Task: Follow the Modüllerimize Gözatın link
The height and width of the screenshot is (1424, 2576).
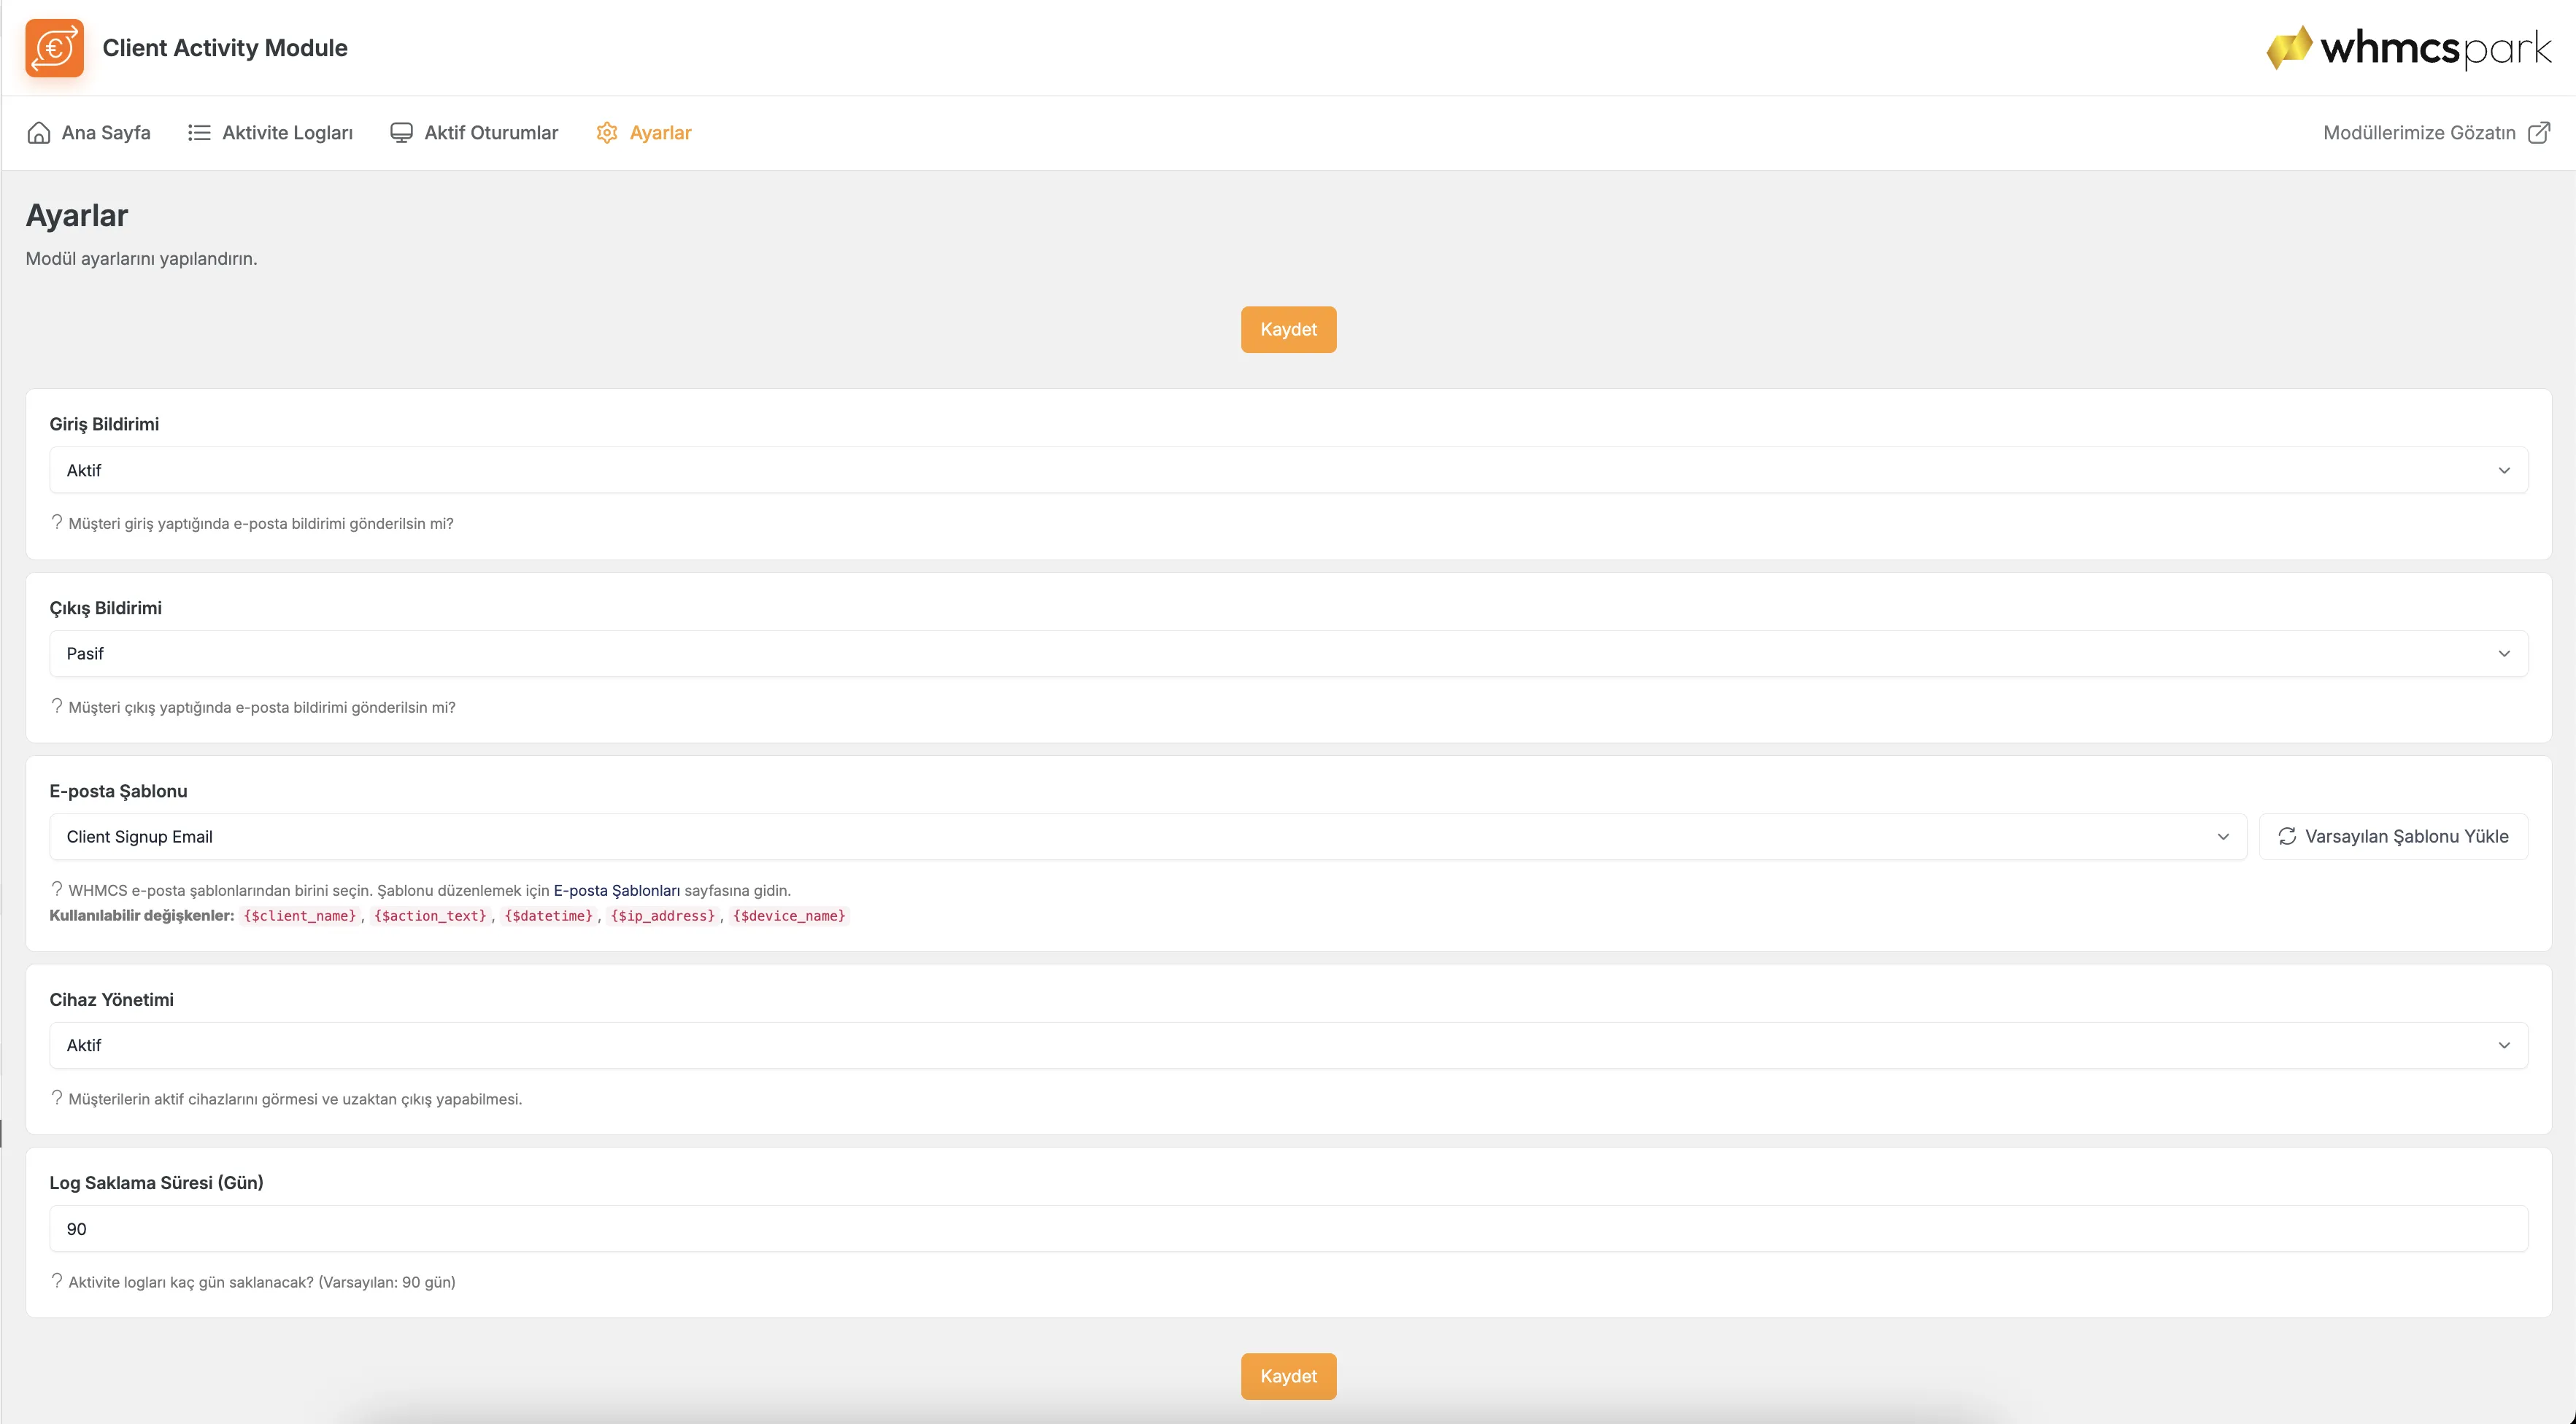Action: click(x=2437, y=133)
